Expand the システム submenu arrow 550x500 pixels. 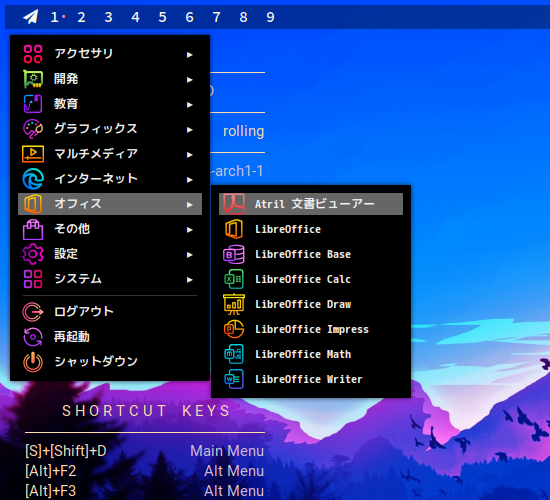click(189, 280)
